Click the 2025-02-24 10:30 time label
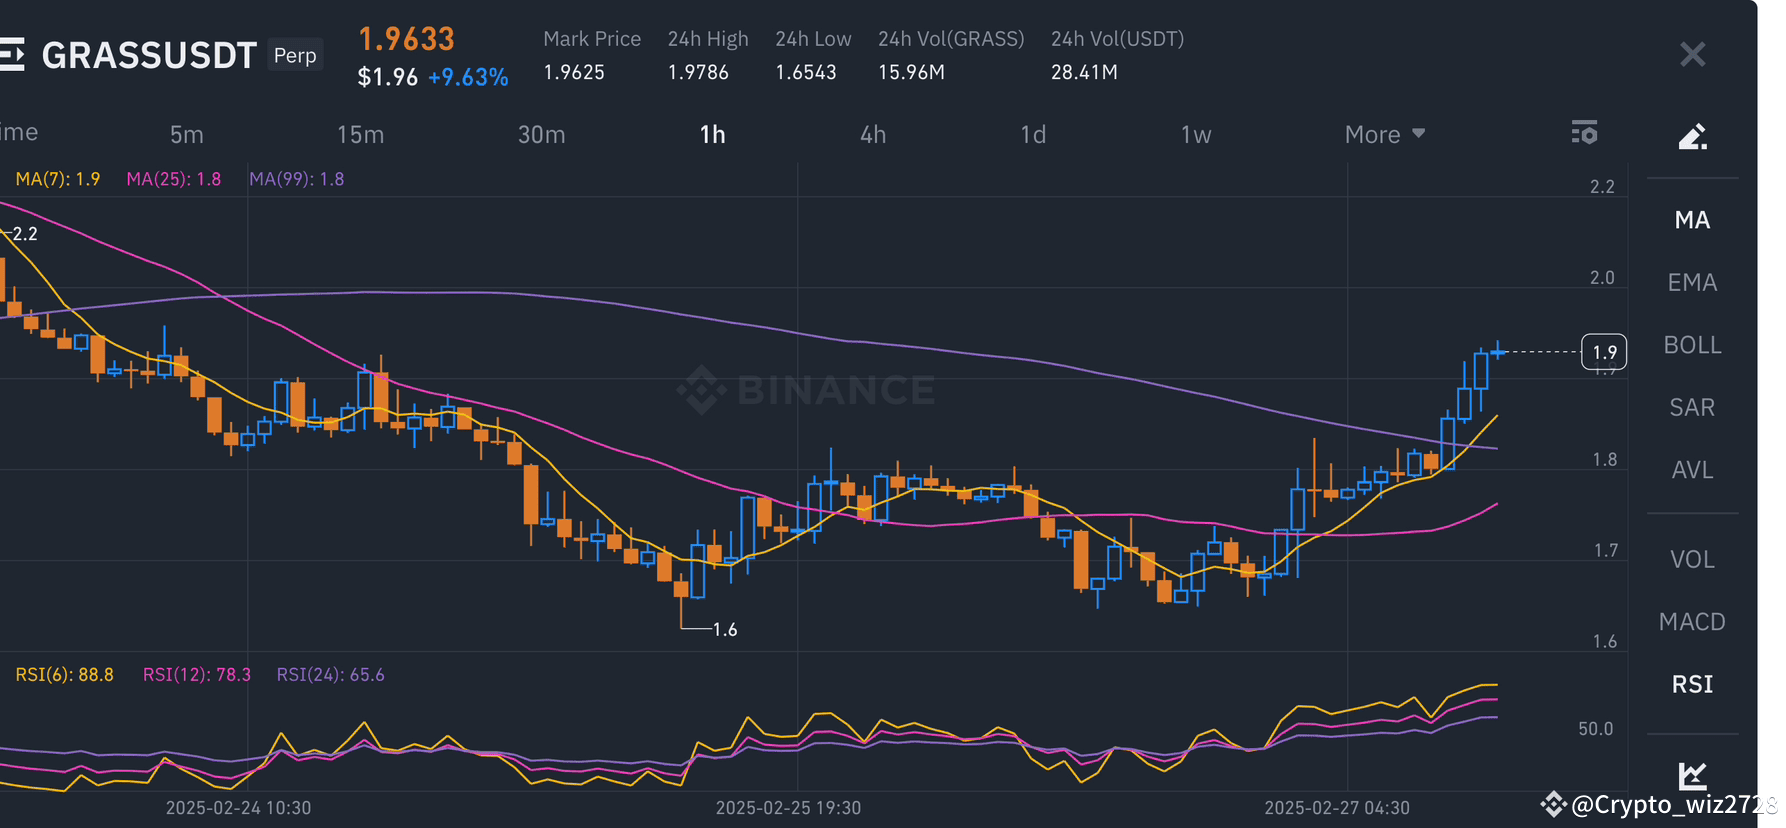The image size is (1786, 828). (x=238, y=808)
